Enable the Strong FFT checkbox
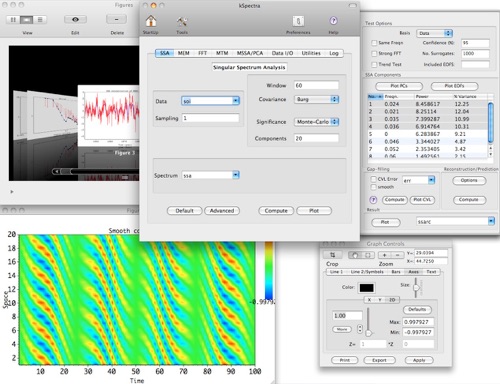The height and width of the screenshot is (384, 500). [x=374, y=54]
